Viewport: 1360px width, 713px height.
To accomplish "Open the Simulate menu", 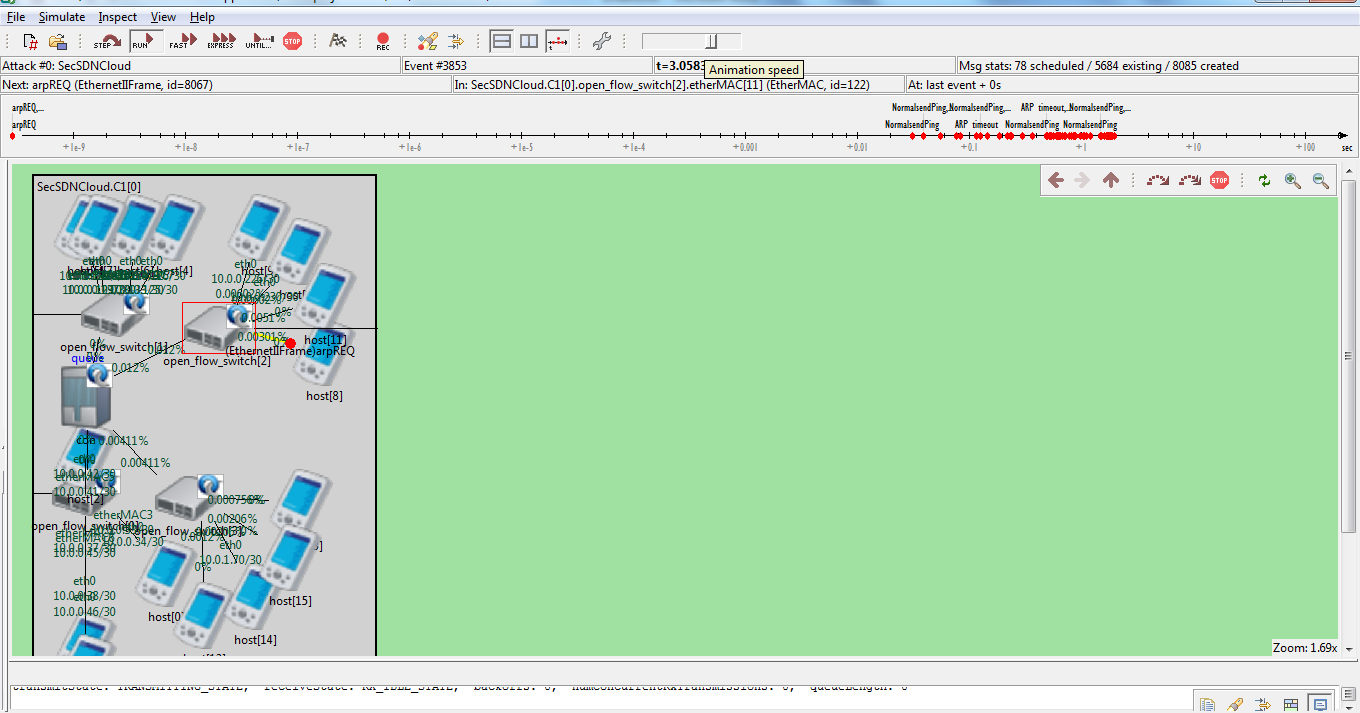I will point(62,17).
